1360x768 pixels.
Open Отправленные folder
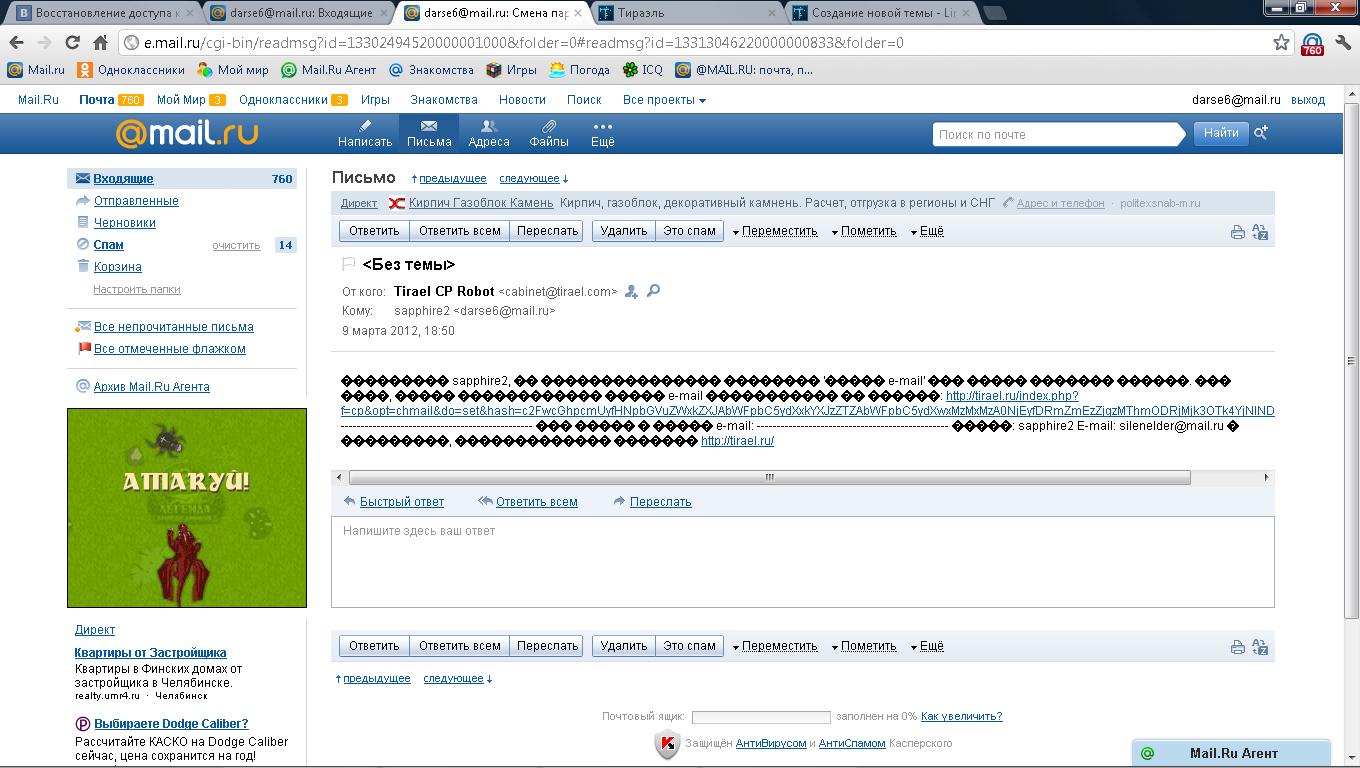coord(136,201)
